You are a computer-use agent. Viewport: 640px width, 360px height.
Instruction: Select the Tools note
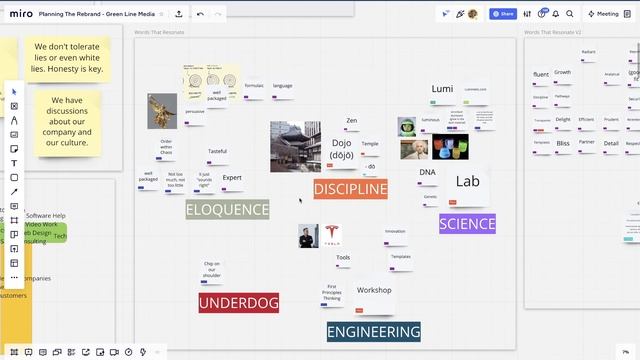point(343,260)
